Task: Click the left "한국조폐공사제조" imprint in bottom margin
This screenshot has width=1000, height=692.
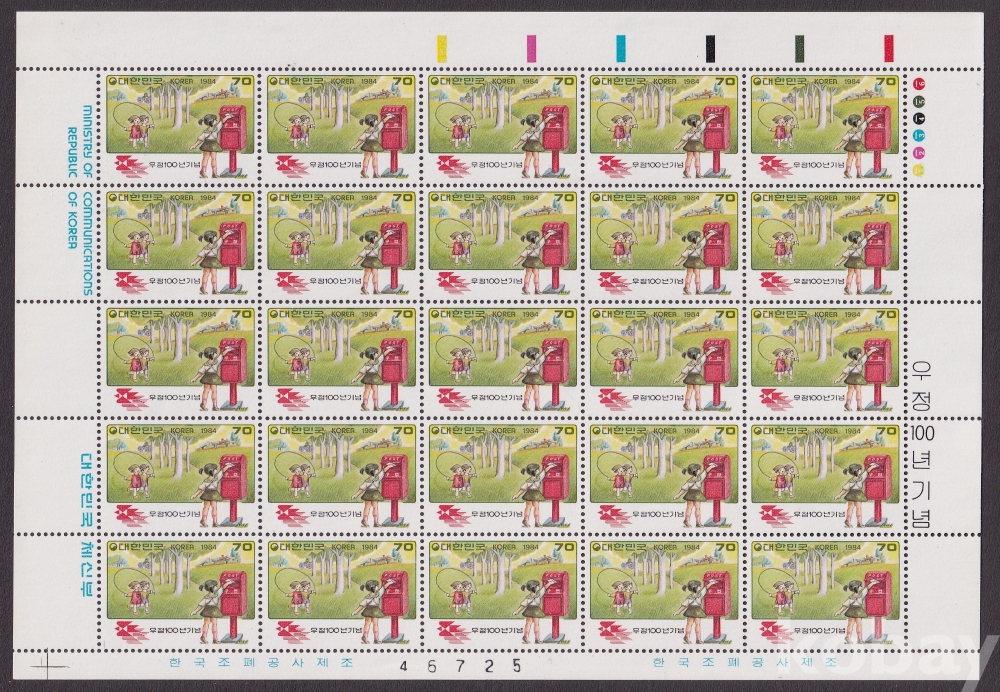Action: [x=261, y=663]
